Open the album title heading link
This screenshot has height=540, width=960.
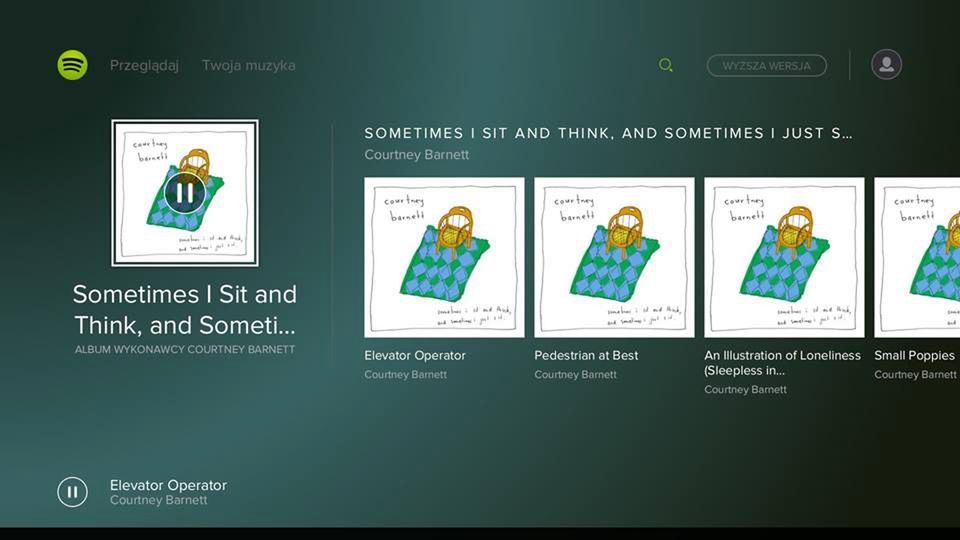pos(608,133)
